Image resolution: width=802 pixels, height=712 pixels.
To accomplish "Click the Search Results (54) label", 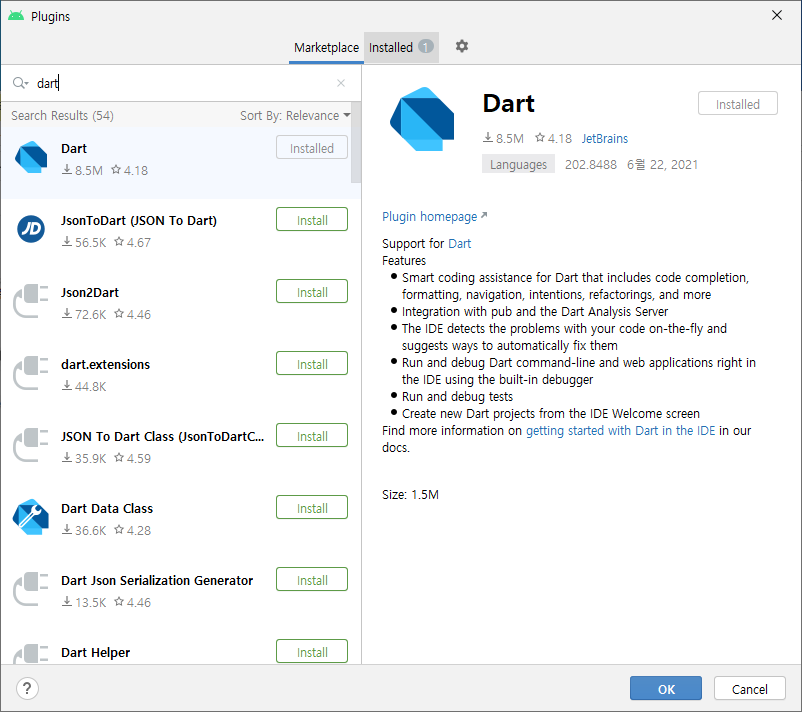I will 62,116.
